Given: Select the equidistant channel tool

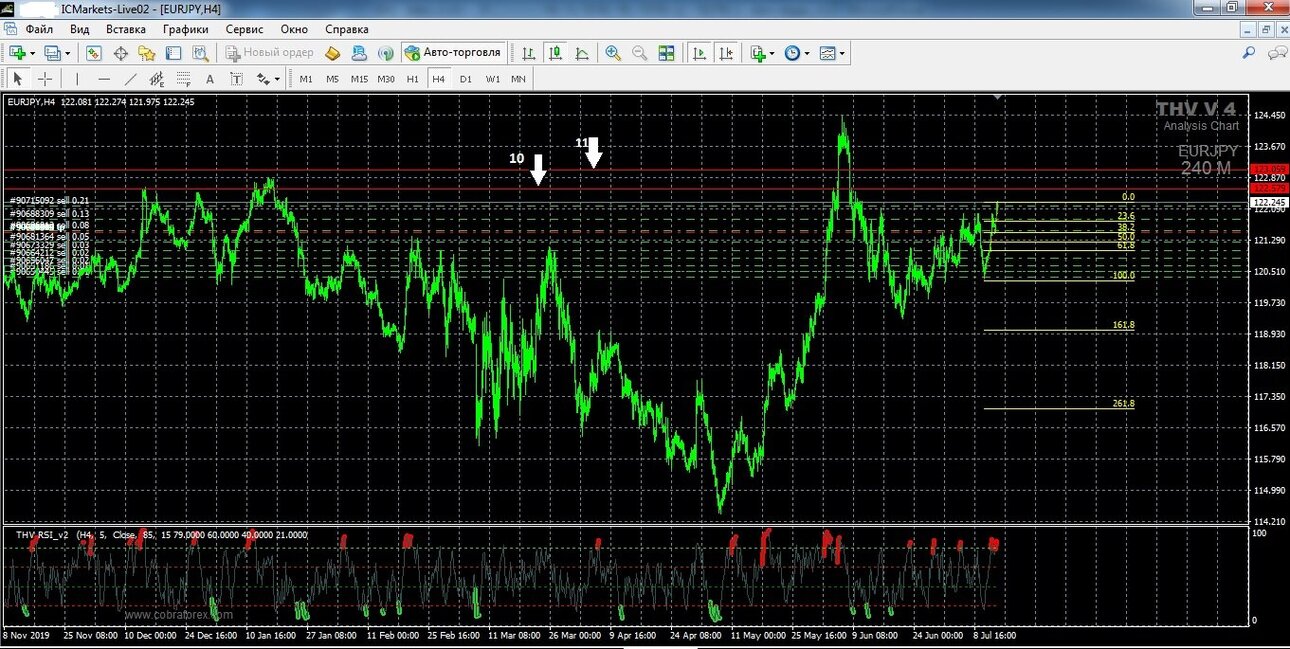Looking at the screenshot, I should [x=157, y=79].
